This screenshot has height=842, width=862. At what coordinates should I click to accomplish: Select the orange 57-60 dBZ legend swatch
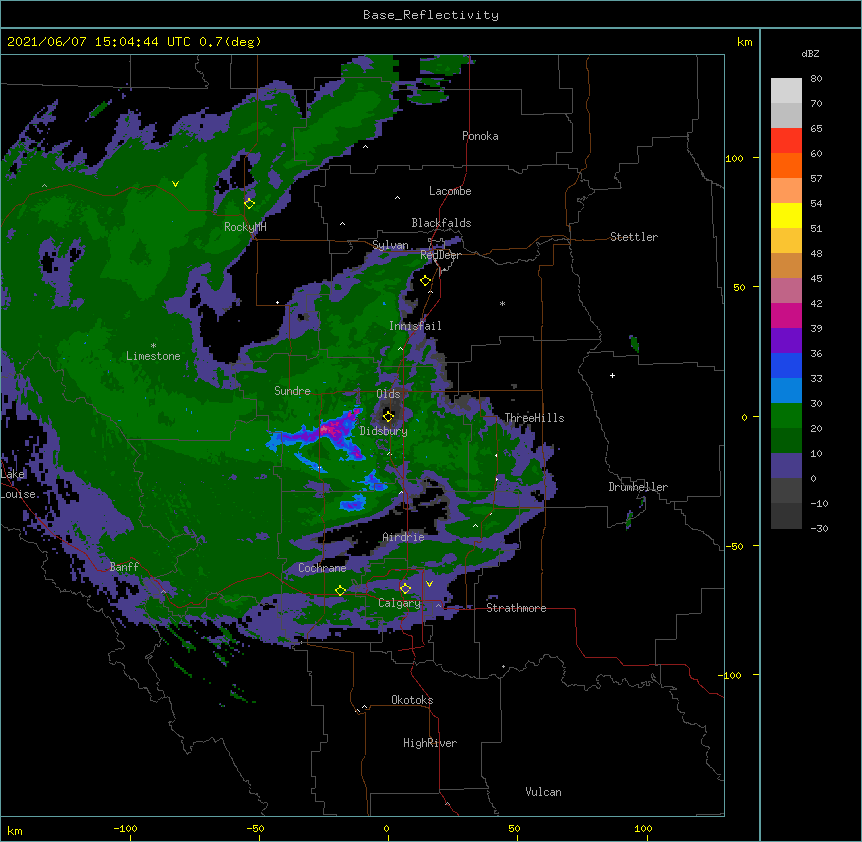click(x=786, y=165)
